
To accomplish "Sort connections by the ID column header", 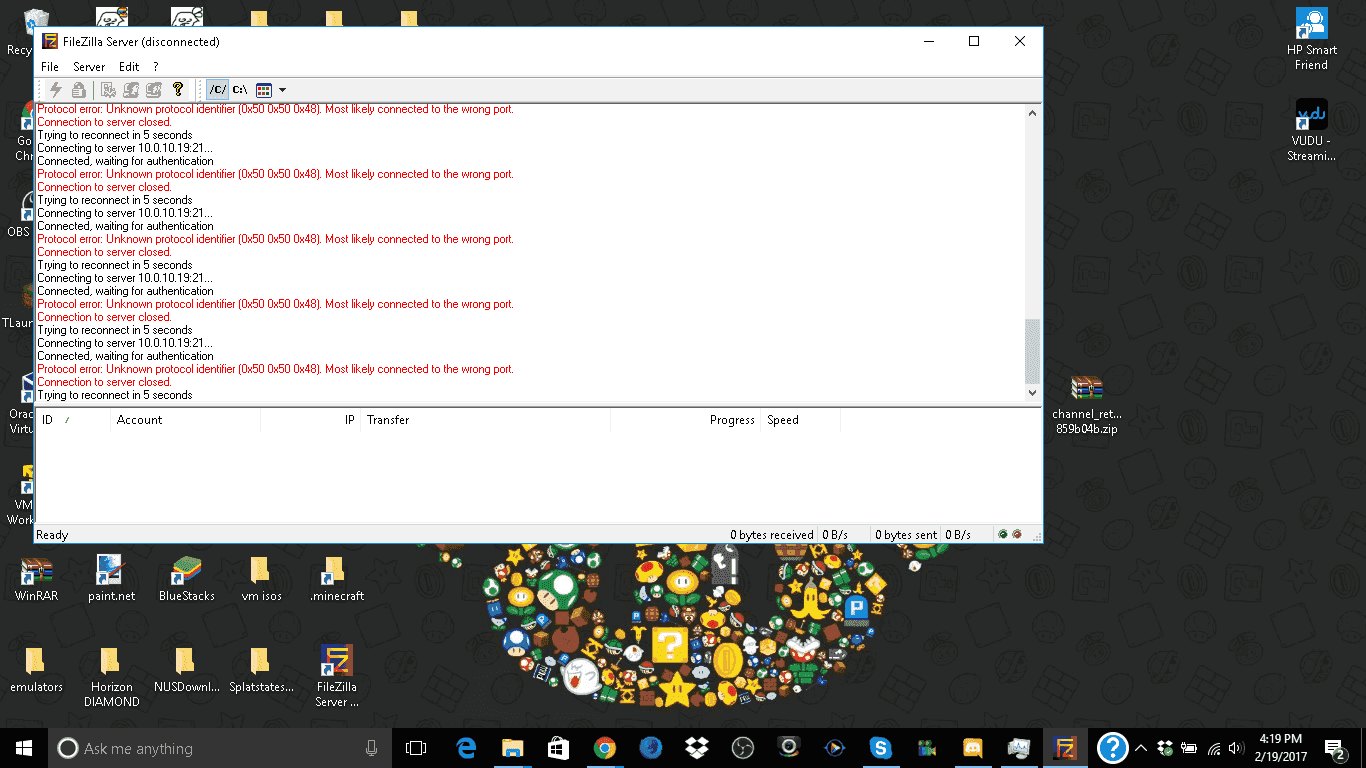I will [x=73, y=420].
